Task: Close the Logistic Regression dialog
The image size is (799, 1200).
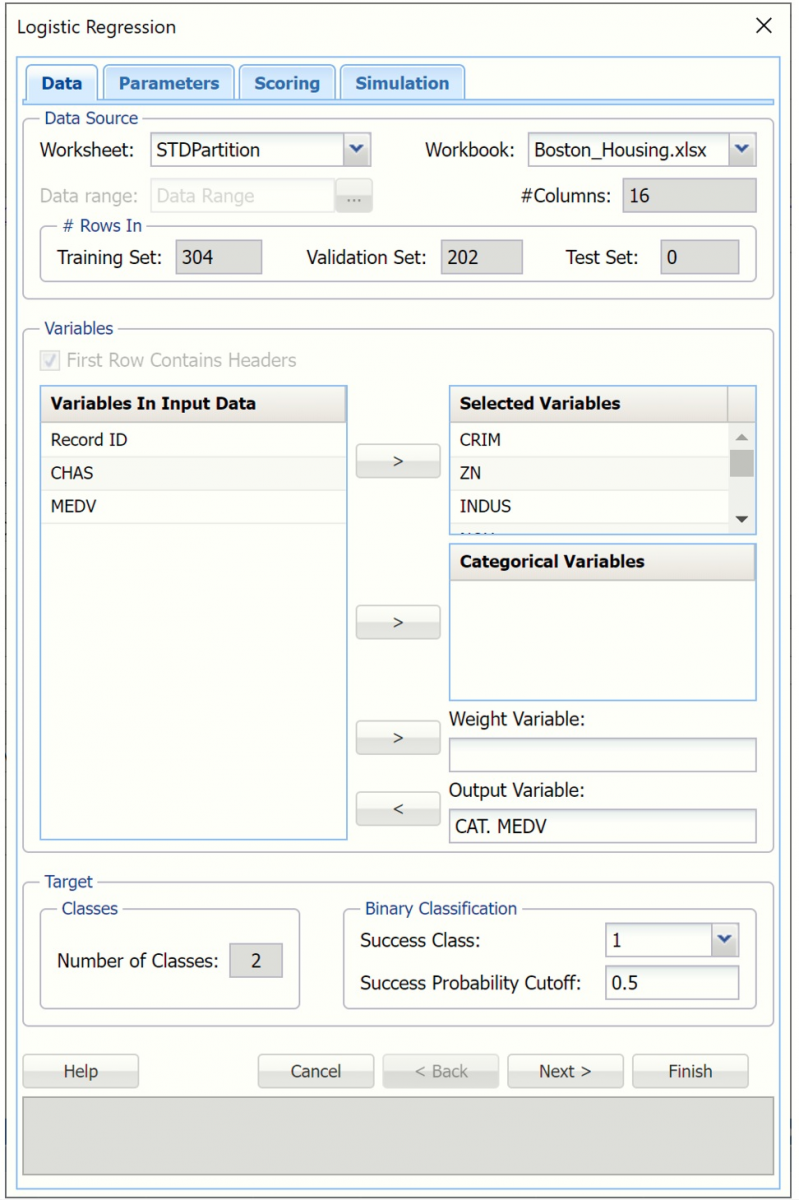Action: coord(764,26)
